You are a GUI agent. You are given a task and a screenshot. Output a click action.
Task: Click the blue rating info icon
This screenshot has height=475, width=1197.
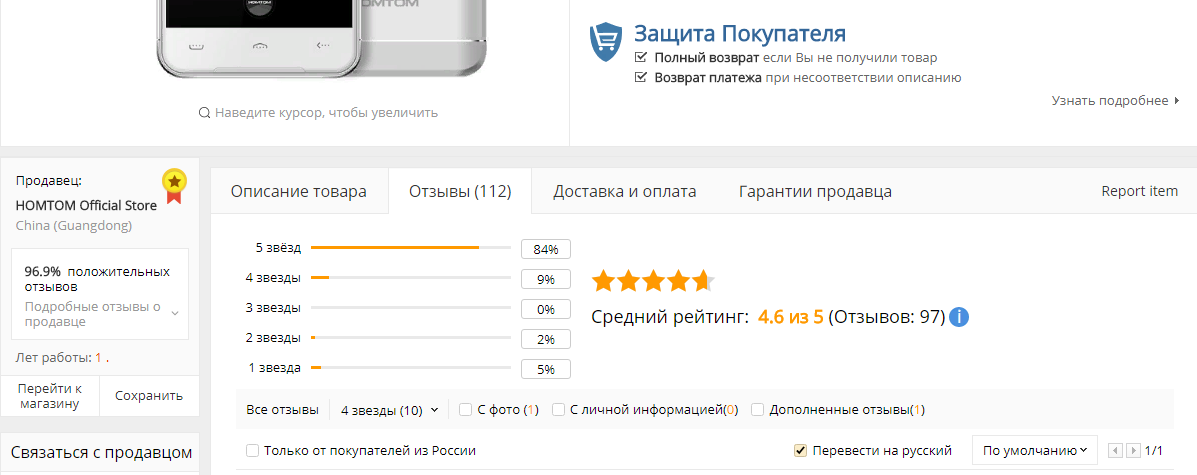click(x=959, y=318)
